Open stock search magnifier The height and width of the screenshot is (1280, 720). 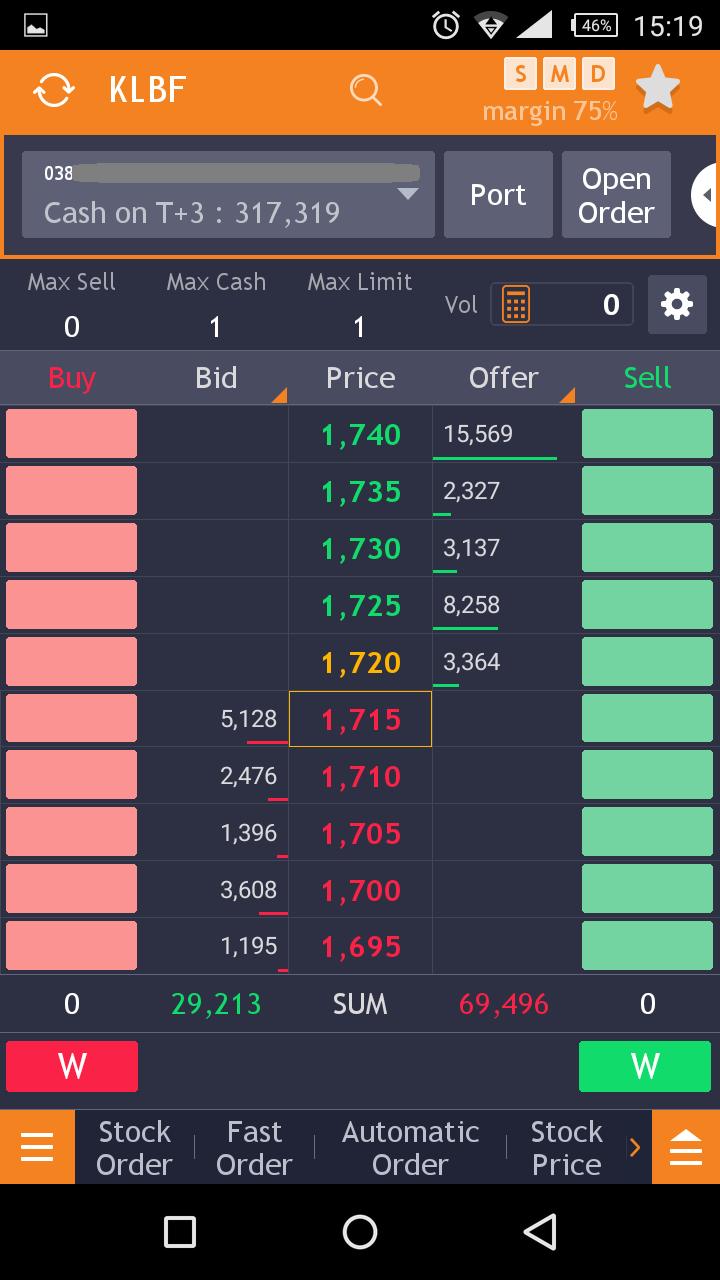click(x=366, y=90)
